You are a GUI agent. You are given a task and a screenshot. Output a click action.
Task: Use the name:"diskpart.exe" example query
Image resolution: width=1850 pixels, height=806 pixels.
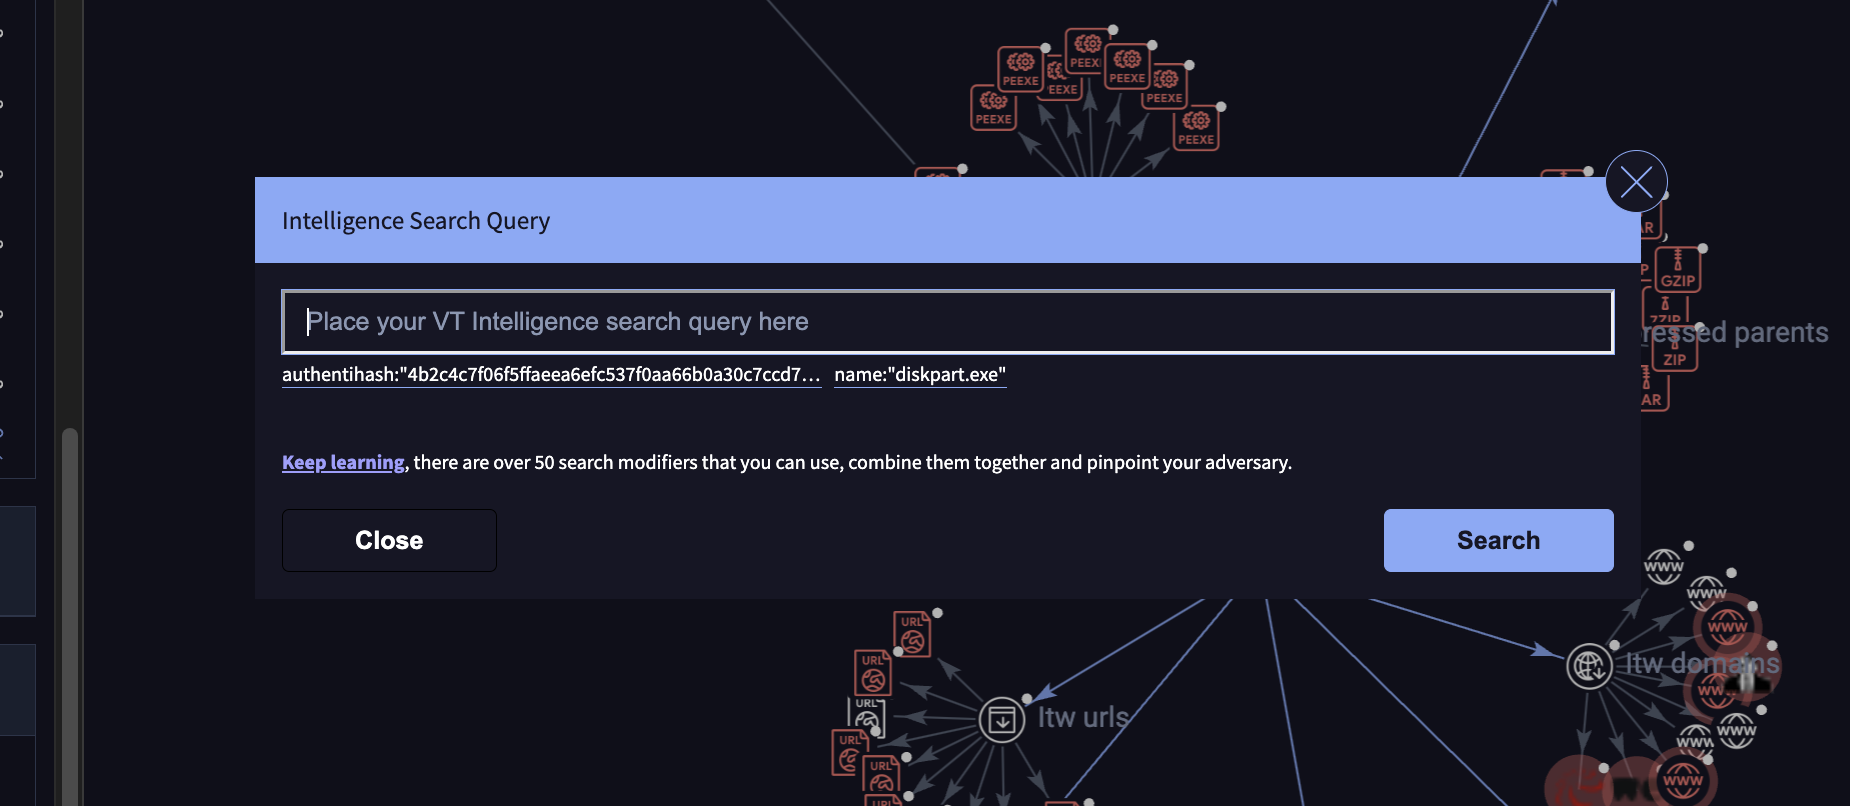(x=920, y=375)
